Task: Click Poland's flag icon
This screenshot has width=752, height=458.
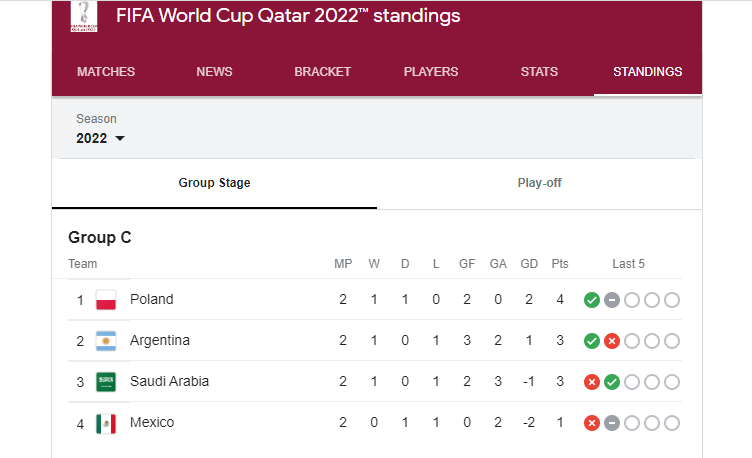Action: [x=106, y=300]
